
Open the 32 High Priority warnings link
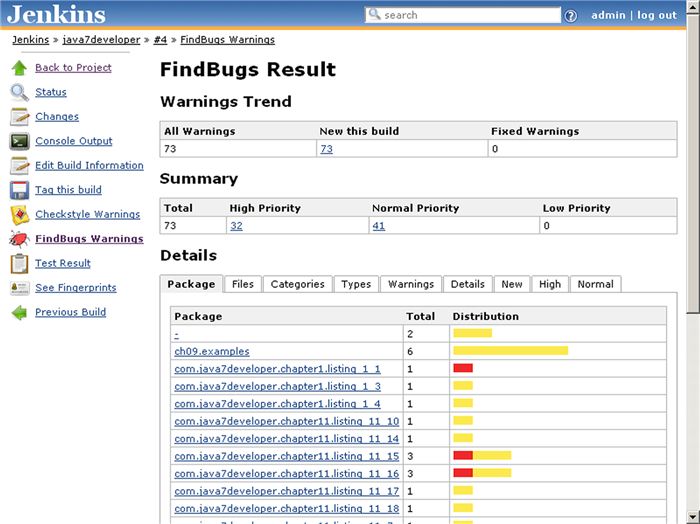[x=236, y=226]
